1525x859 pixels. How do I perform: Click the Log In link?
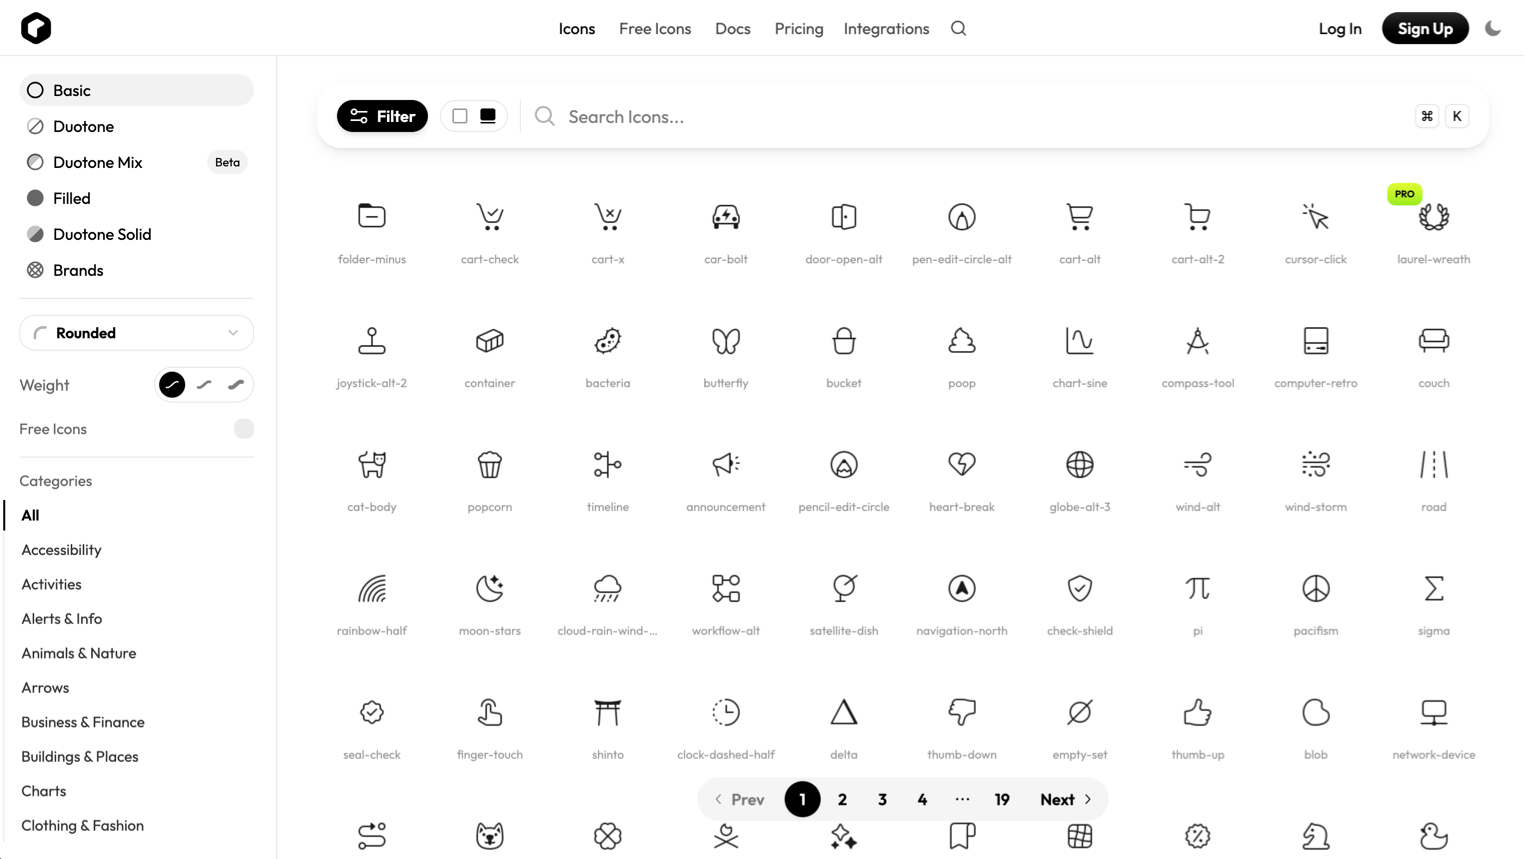(x=1340, y=28)
